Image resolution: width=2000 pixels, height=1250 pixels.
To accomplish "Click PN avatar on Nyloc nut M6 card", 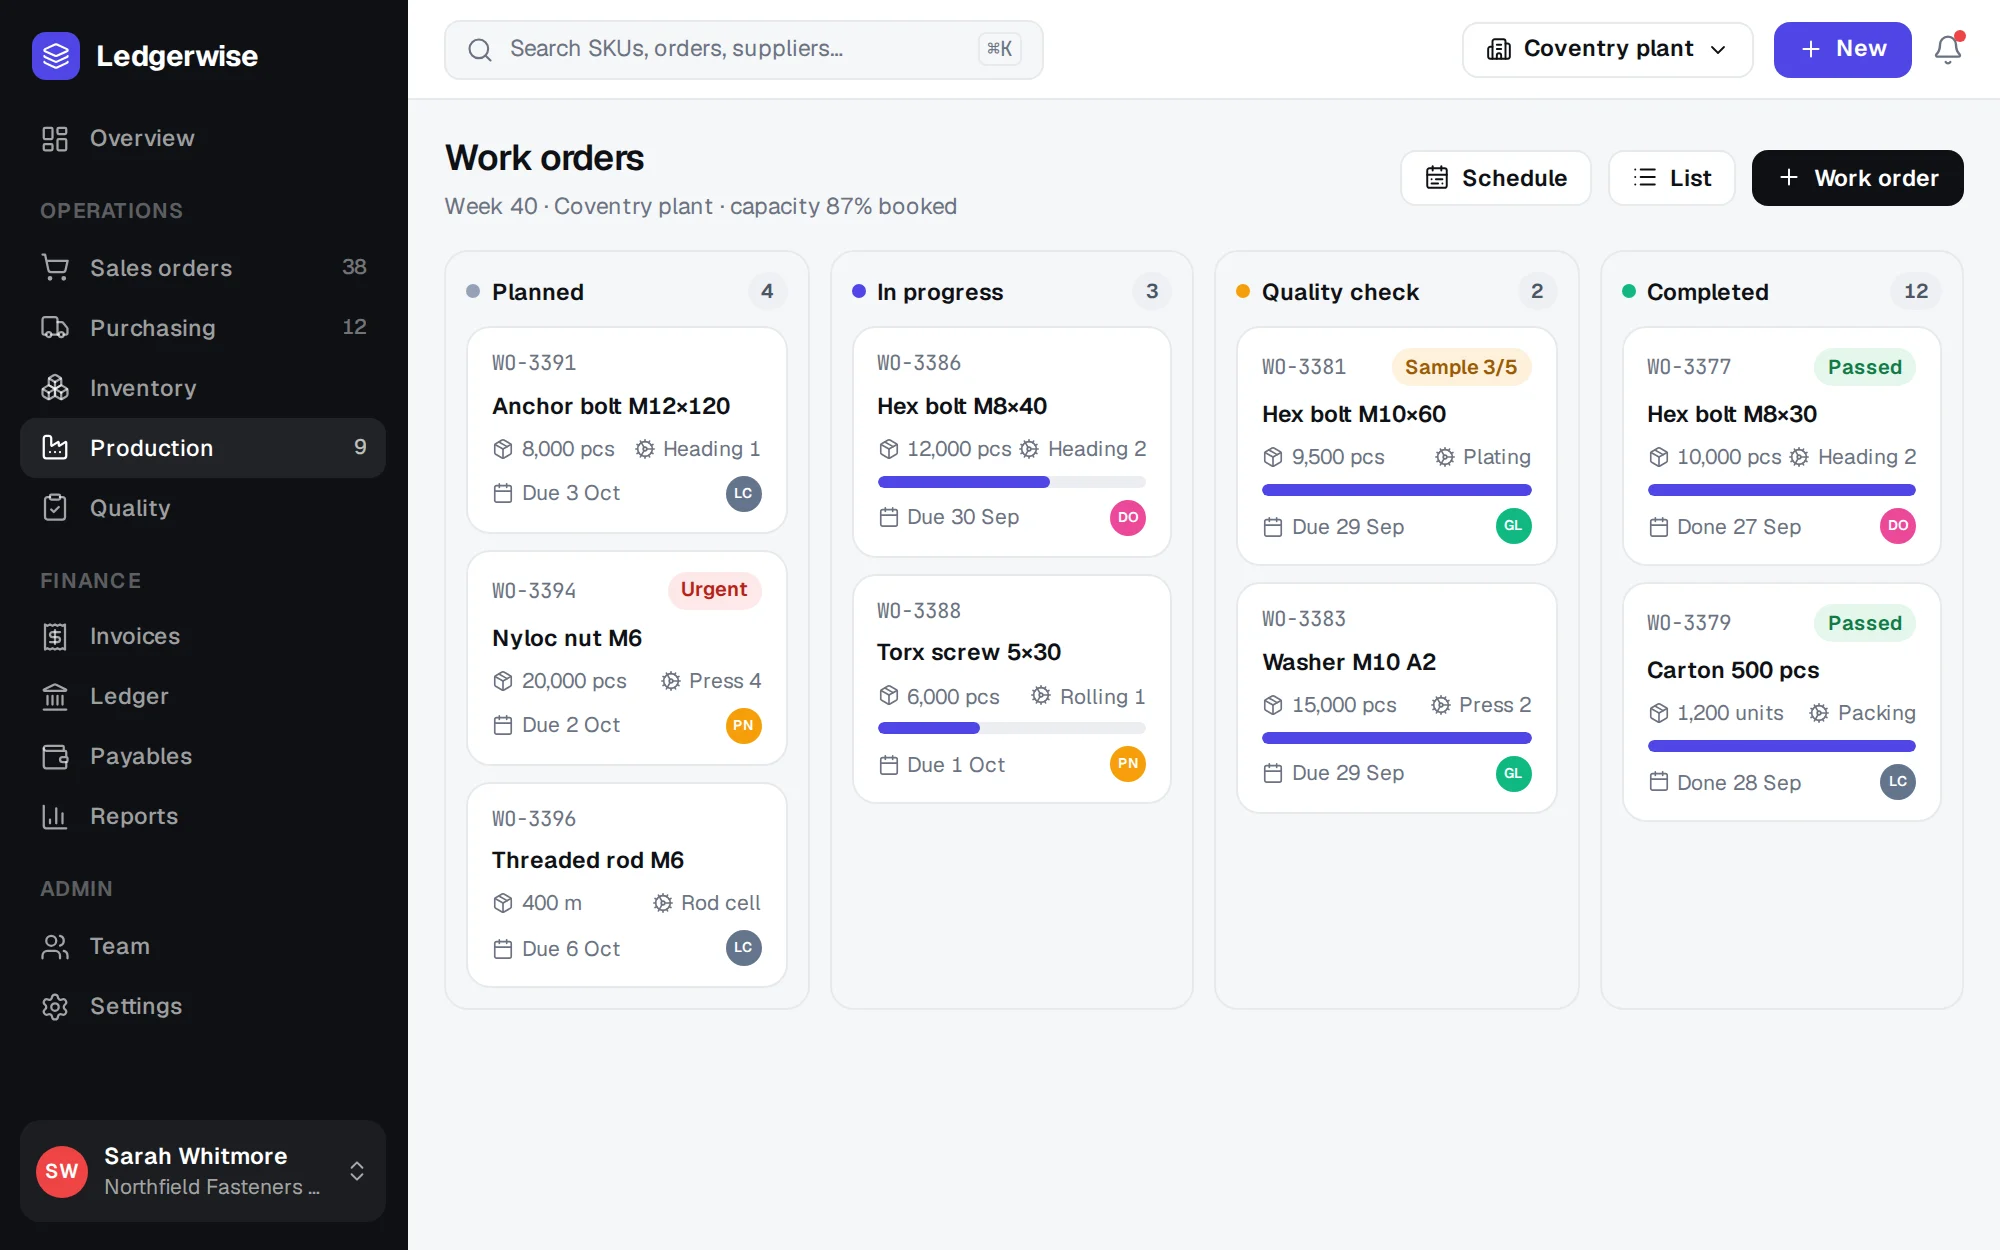I will pos(743,725).
